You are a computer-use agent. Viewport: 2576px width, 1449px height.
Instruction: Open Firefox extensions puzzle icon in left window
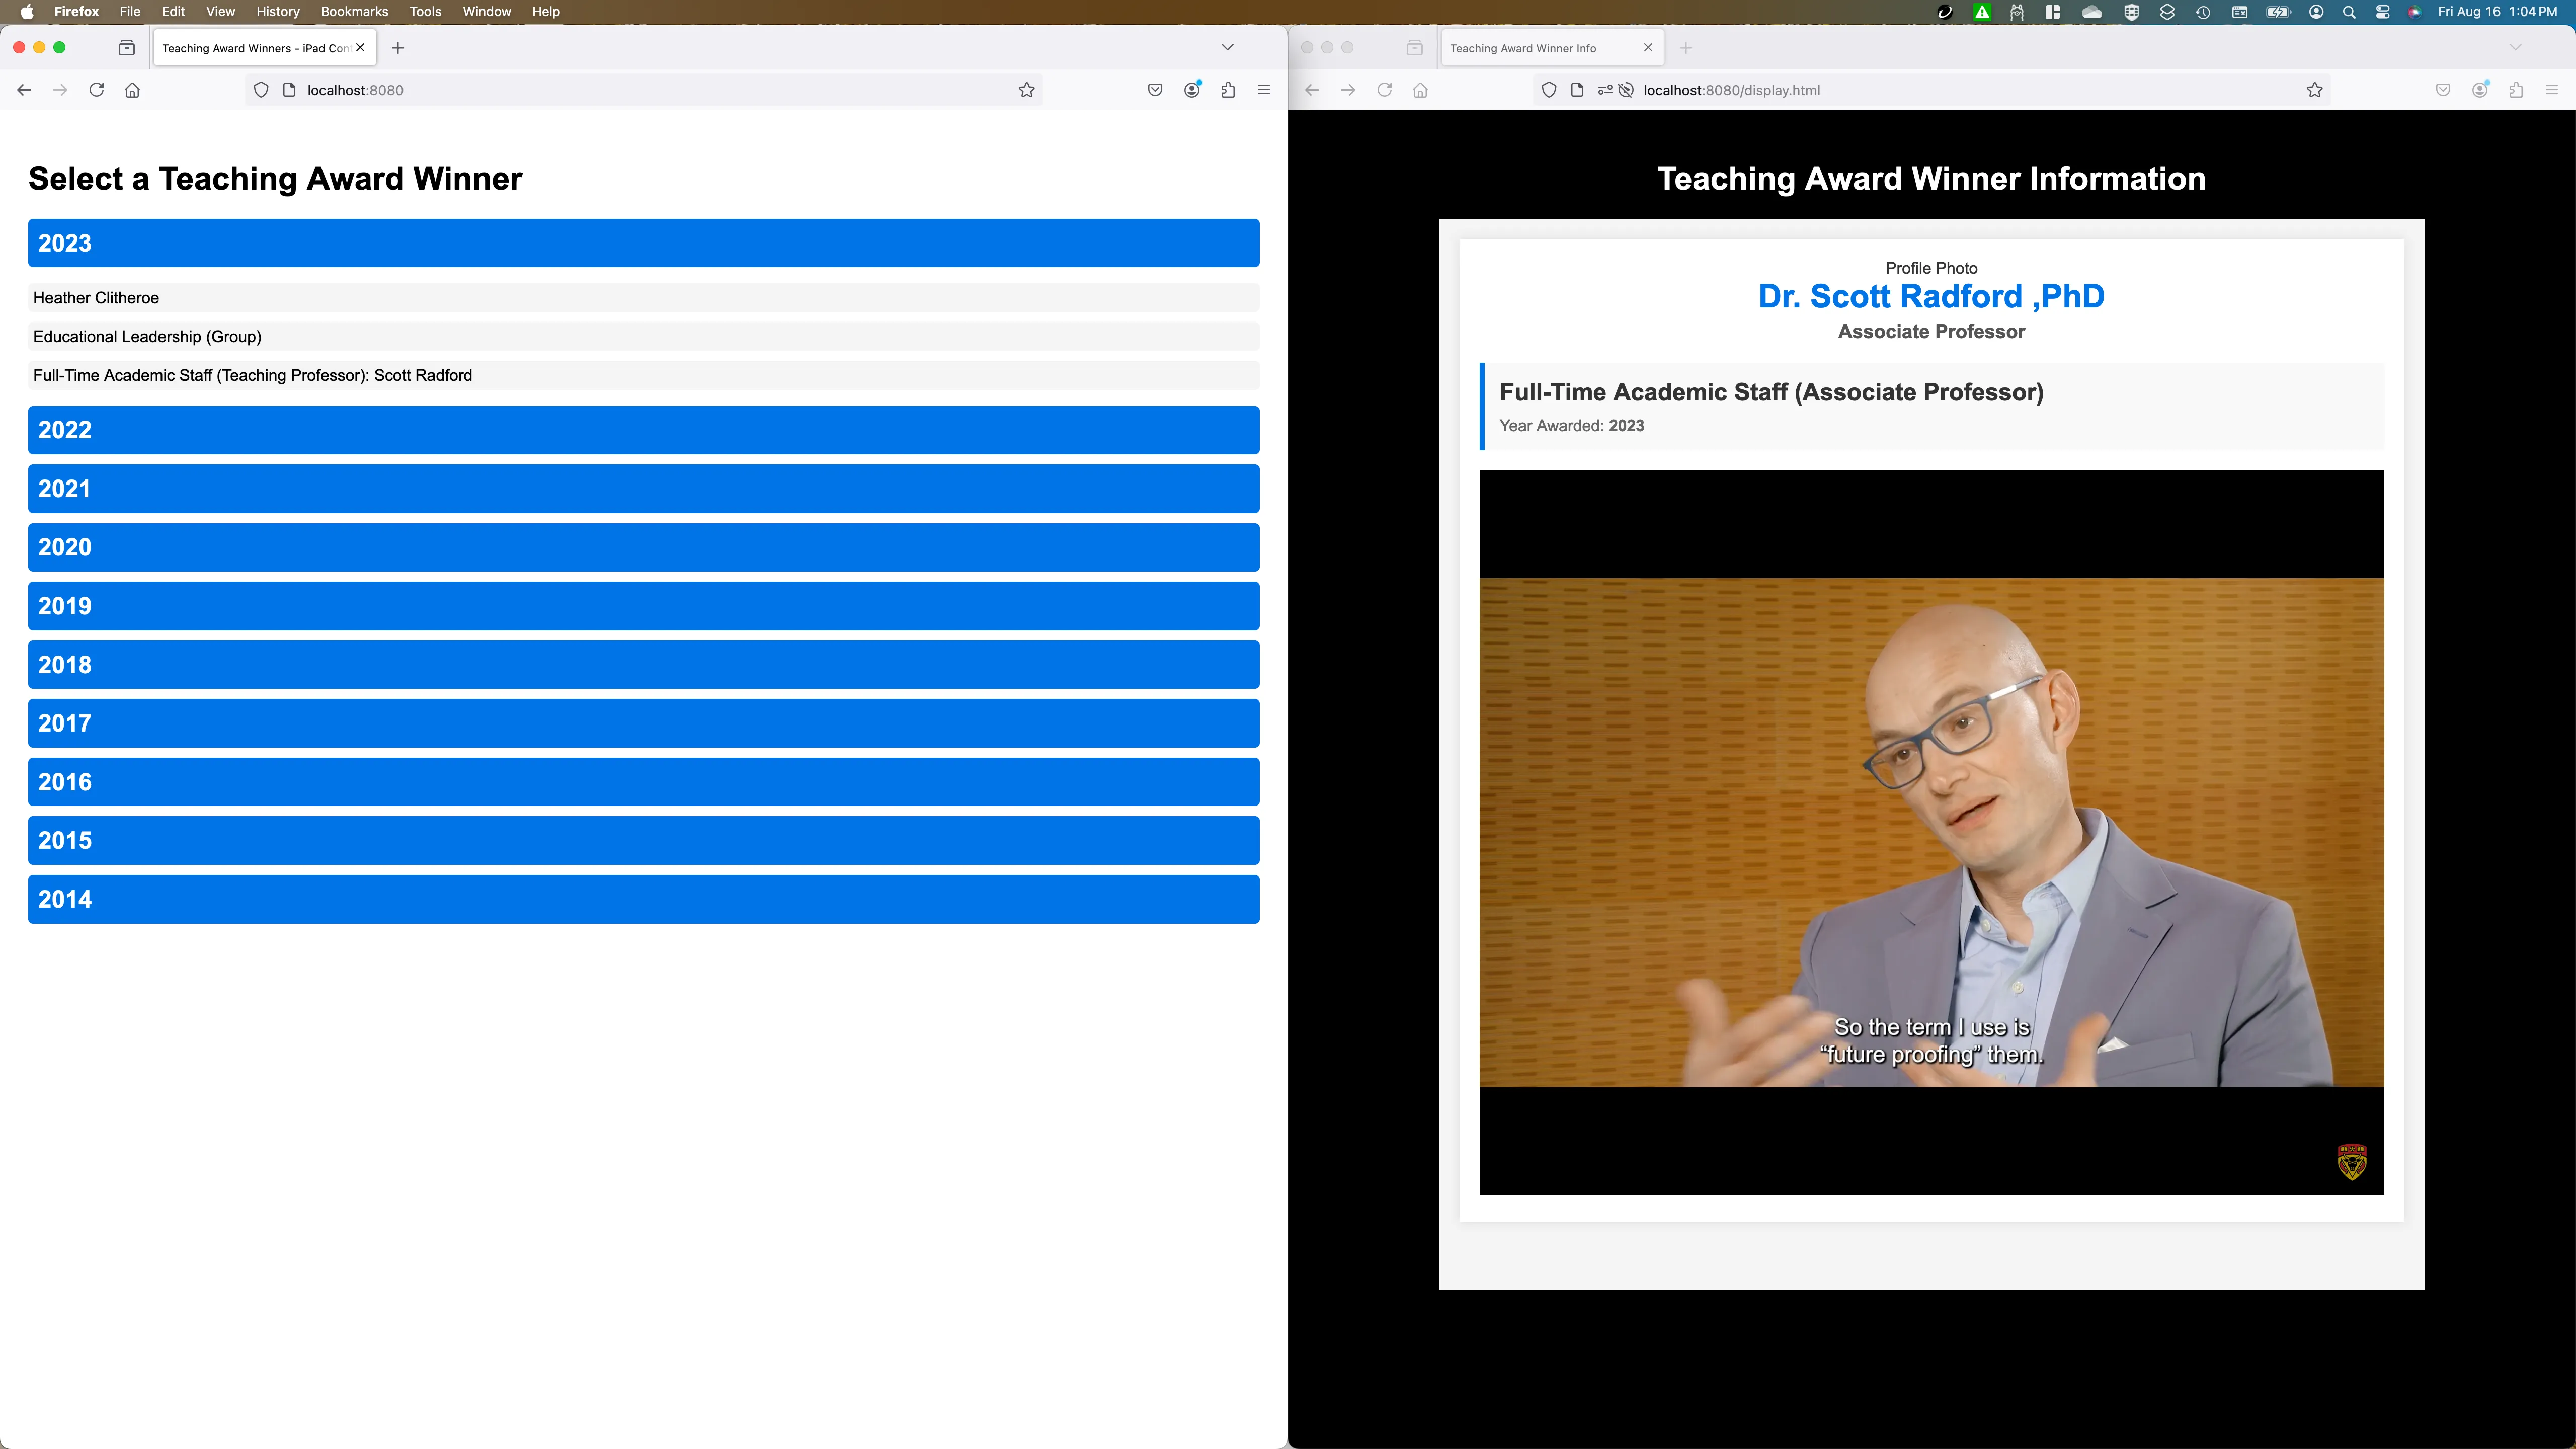[x=1228, y=90]
